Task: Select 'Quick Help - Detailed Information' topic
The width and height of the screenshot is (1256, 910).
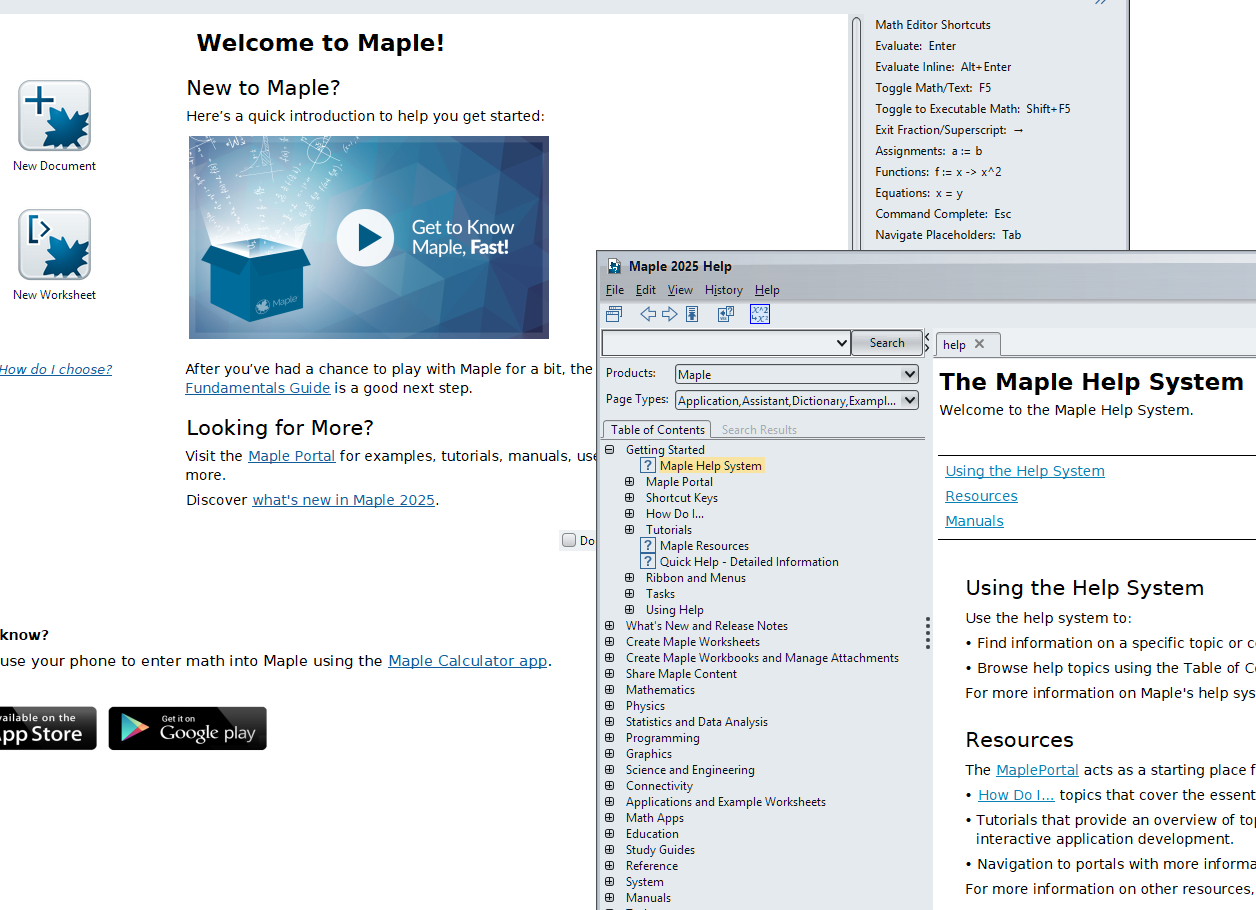Action: point(749,562)
